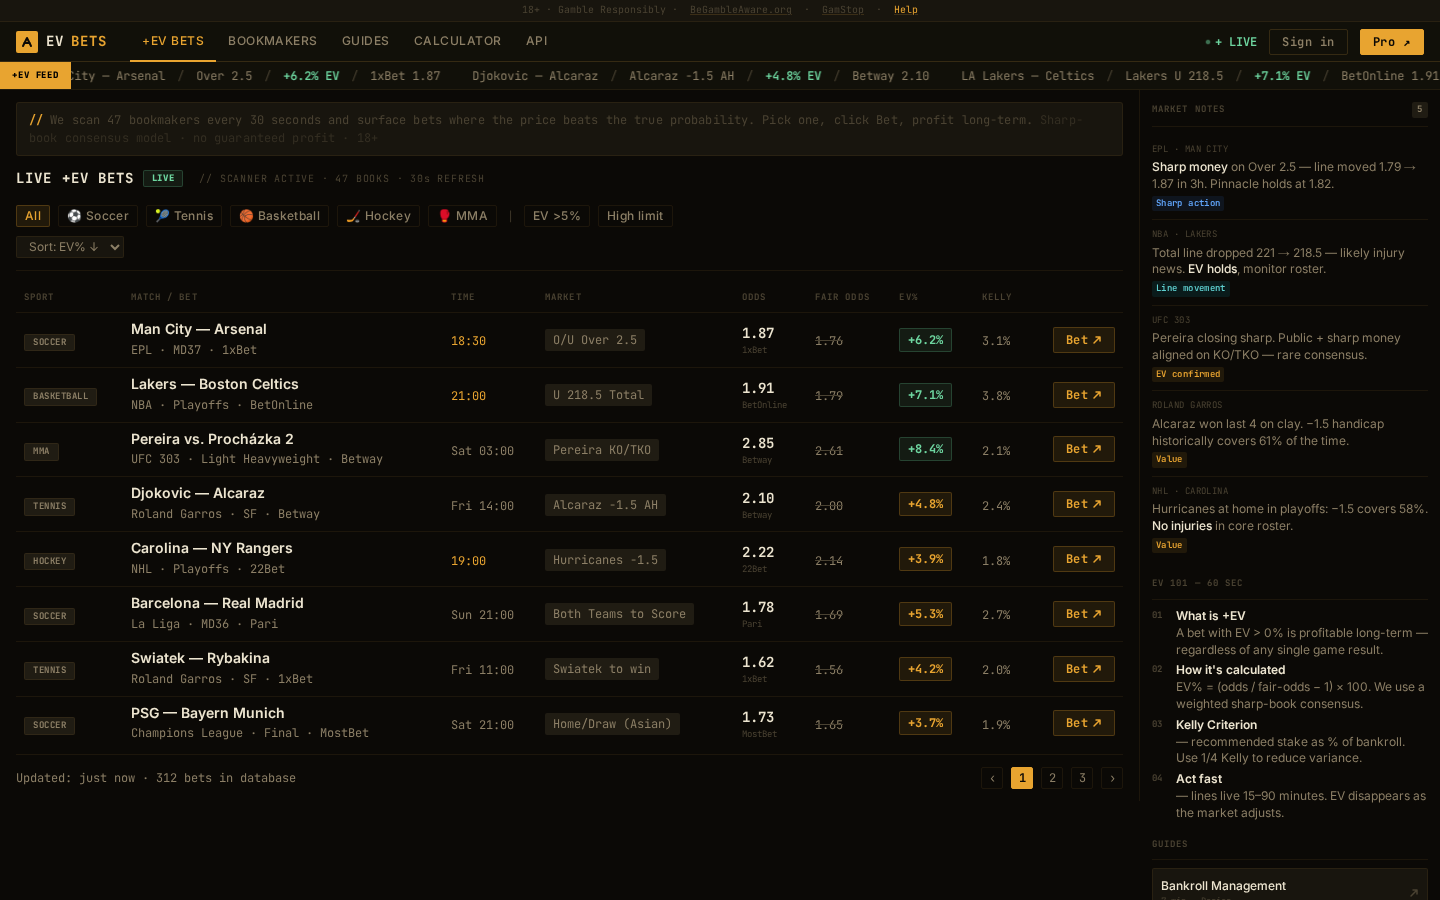
Task: Click the LIVE indicator in header
Action: [1231, 42]
